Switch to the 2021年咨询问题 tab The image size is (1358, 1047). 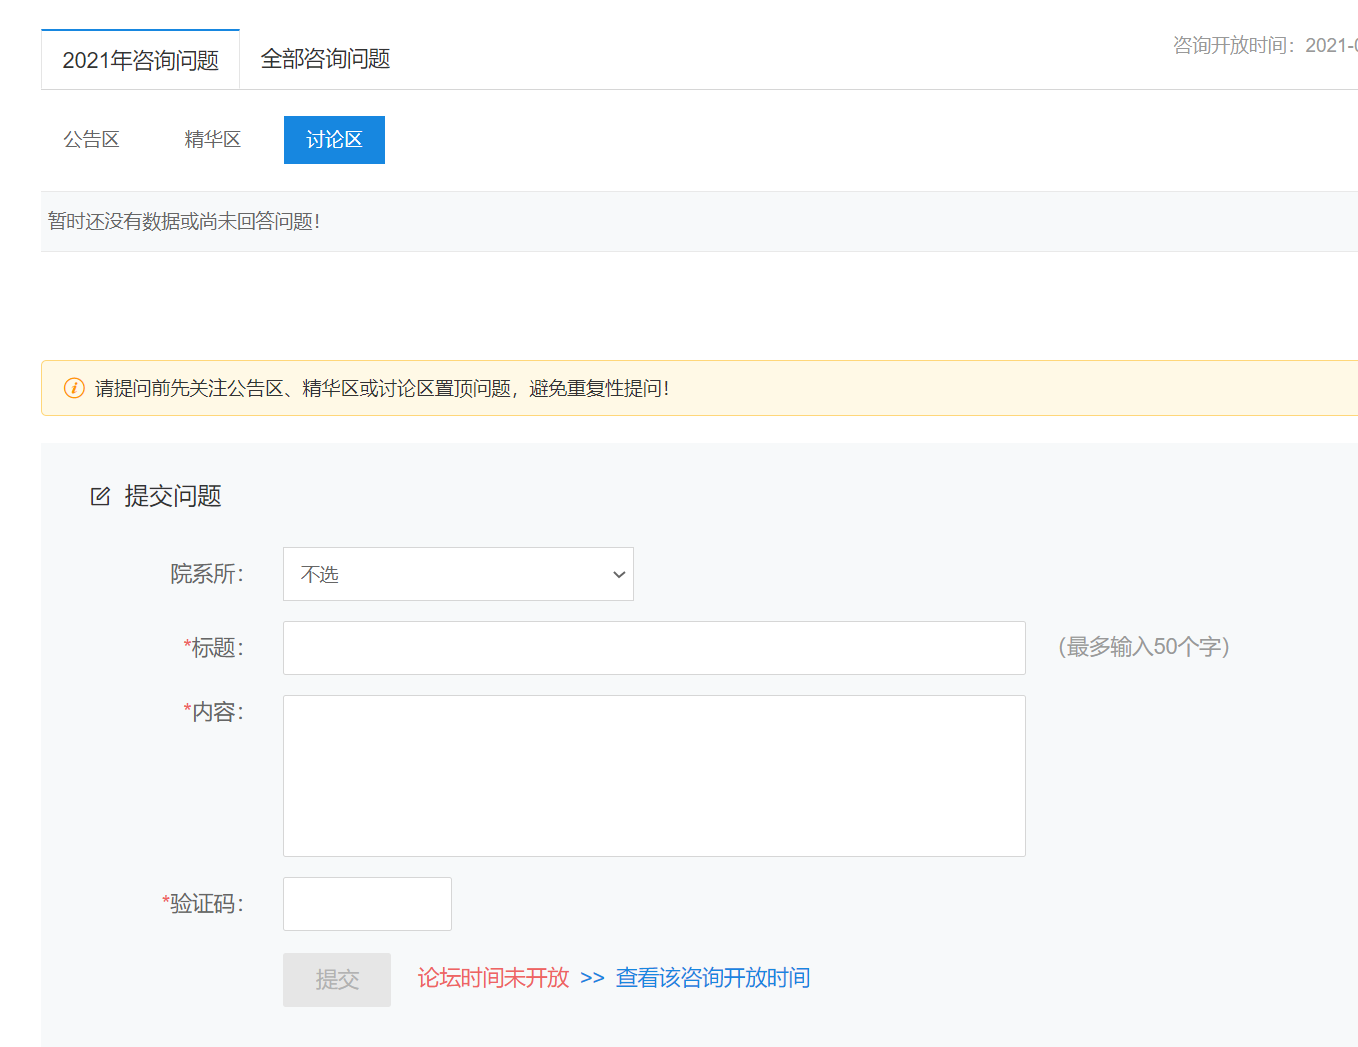[x=140, y=60]
